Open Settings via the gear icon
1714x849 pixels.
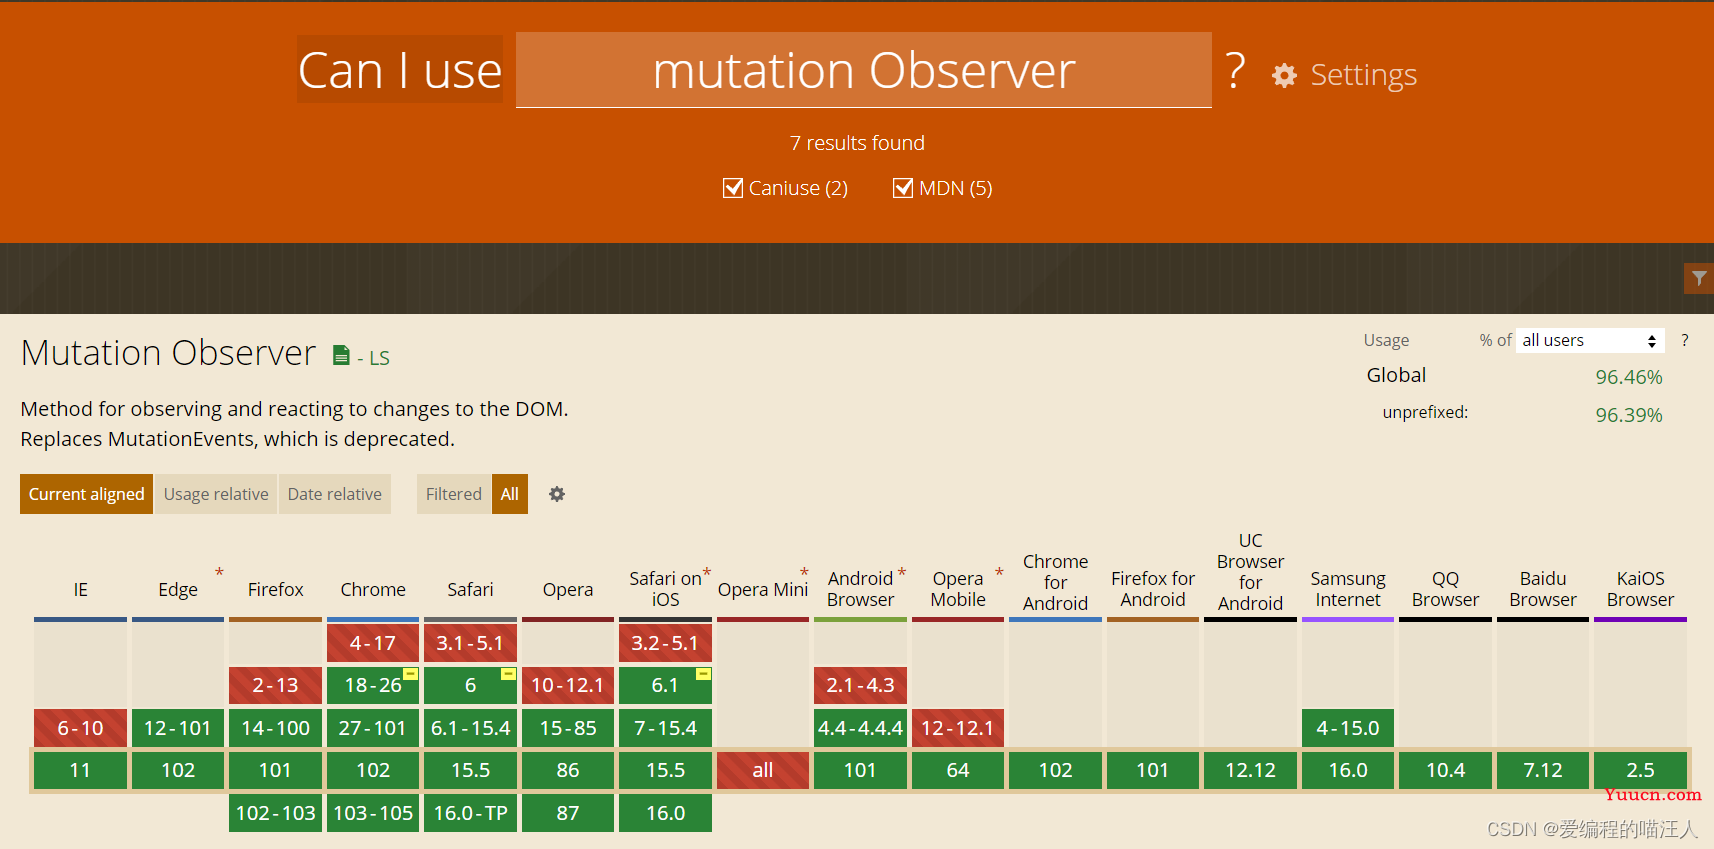coord(1284,75)
